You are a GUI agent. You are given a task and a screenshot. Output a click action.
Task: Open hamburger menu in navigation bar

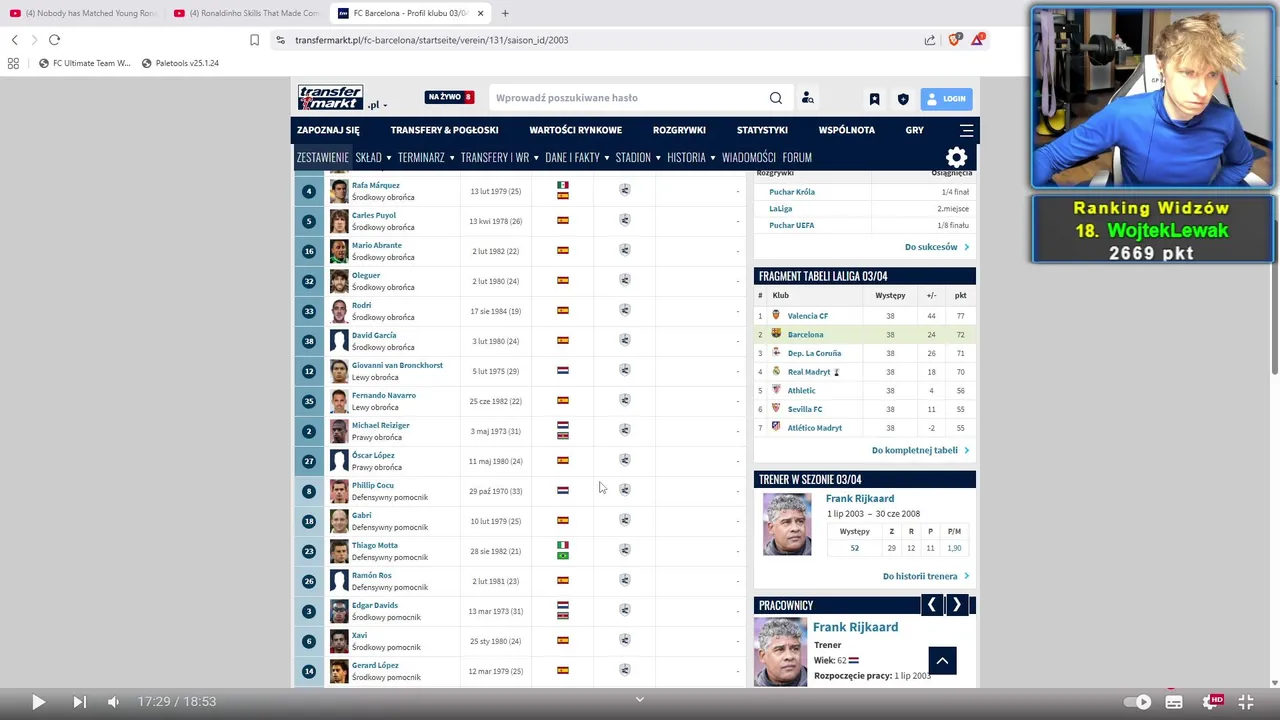966,130
